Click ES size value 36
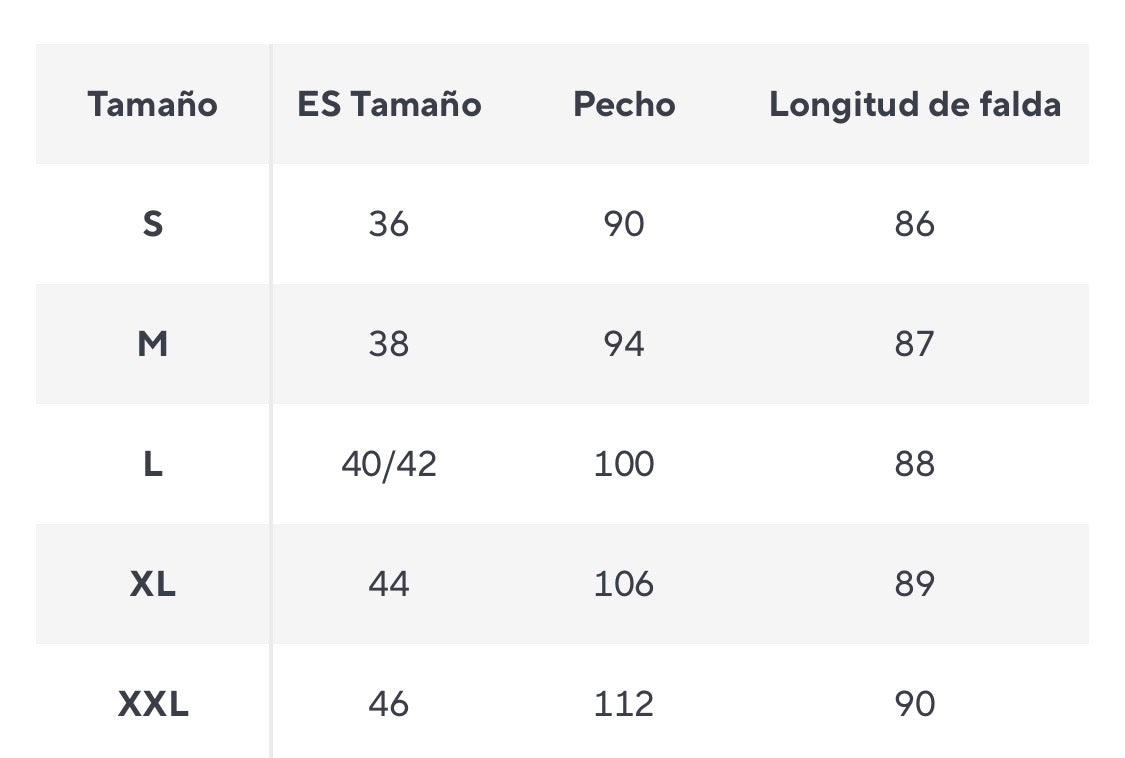 [x=389, y=224]
